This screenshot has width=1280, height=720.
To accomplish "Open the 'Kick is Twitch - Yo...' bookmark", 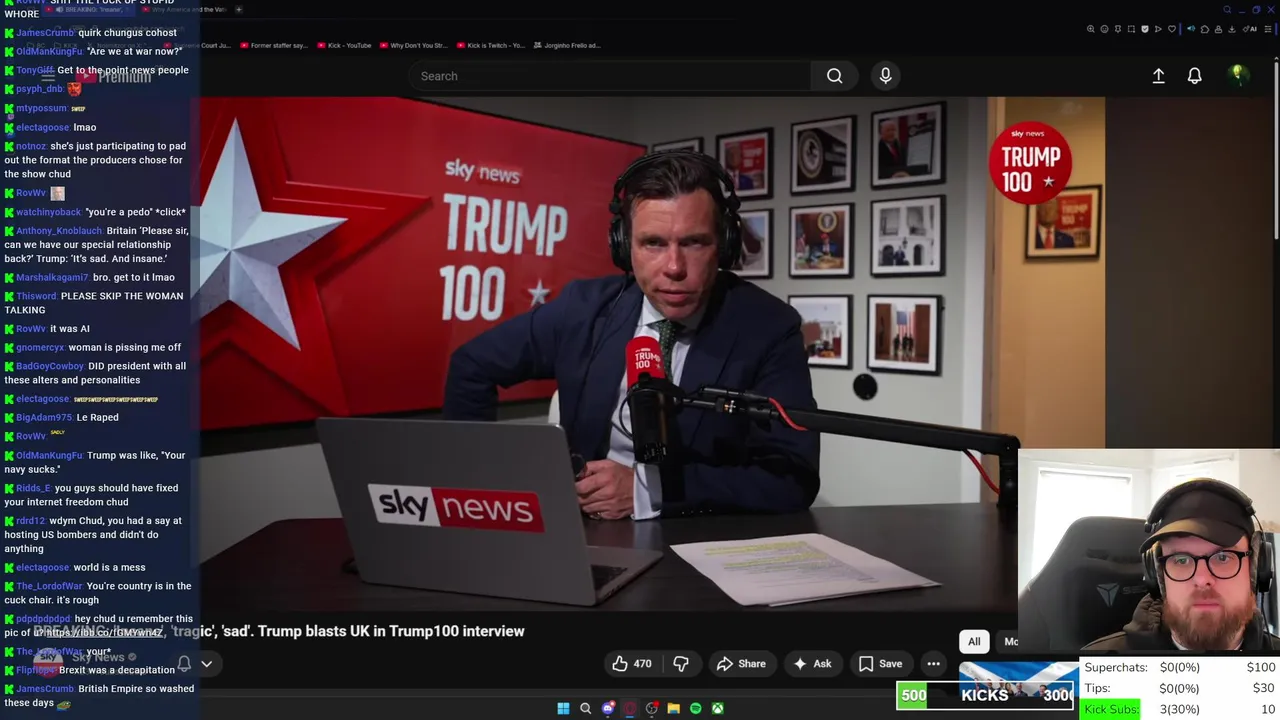I will tap(489, 45).
